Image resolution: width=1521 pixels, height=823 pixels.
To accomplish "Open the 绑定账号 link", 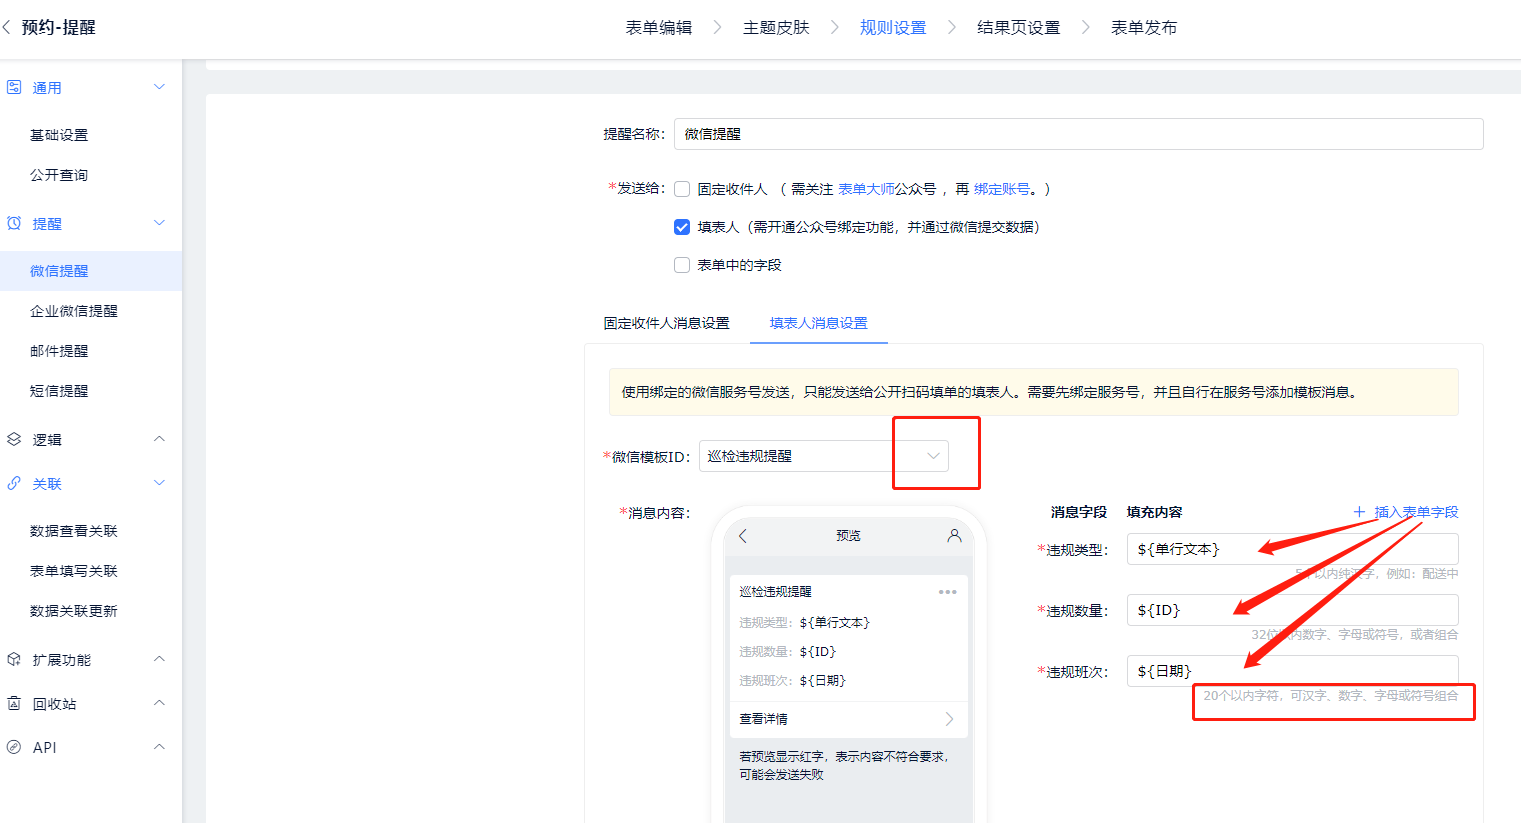I will tap(1001, 189).
